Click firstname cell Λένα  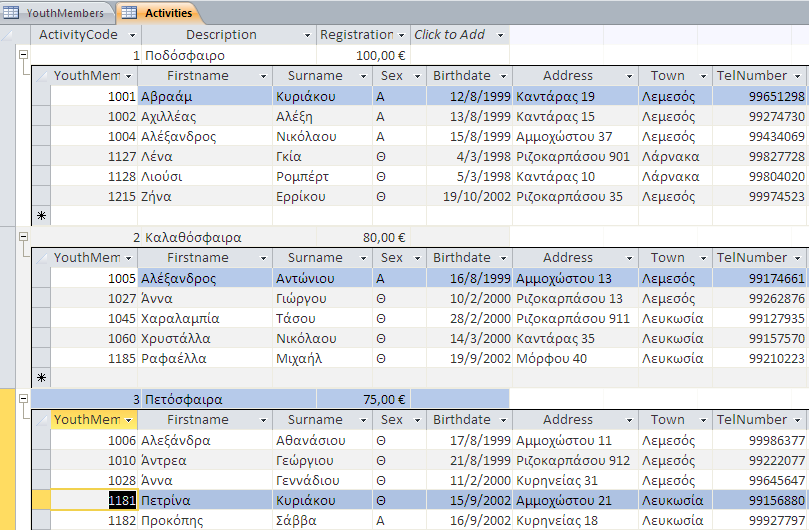(205, 156)
